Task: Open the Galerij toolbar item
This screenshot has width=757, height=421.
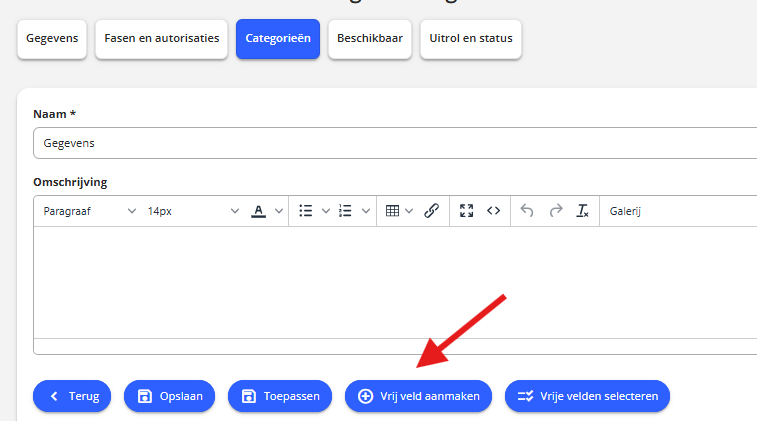Action: (x=625, y=211)
